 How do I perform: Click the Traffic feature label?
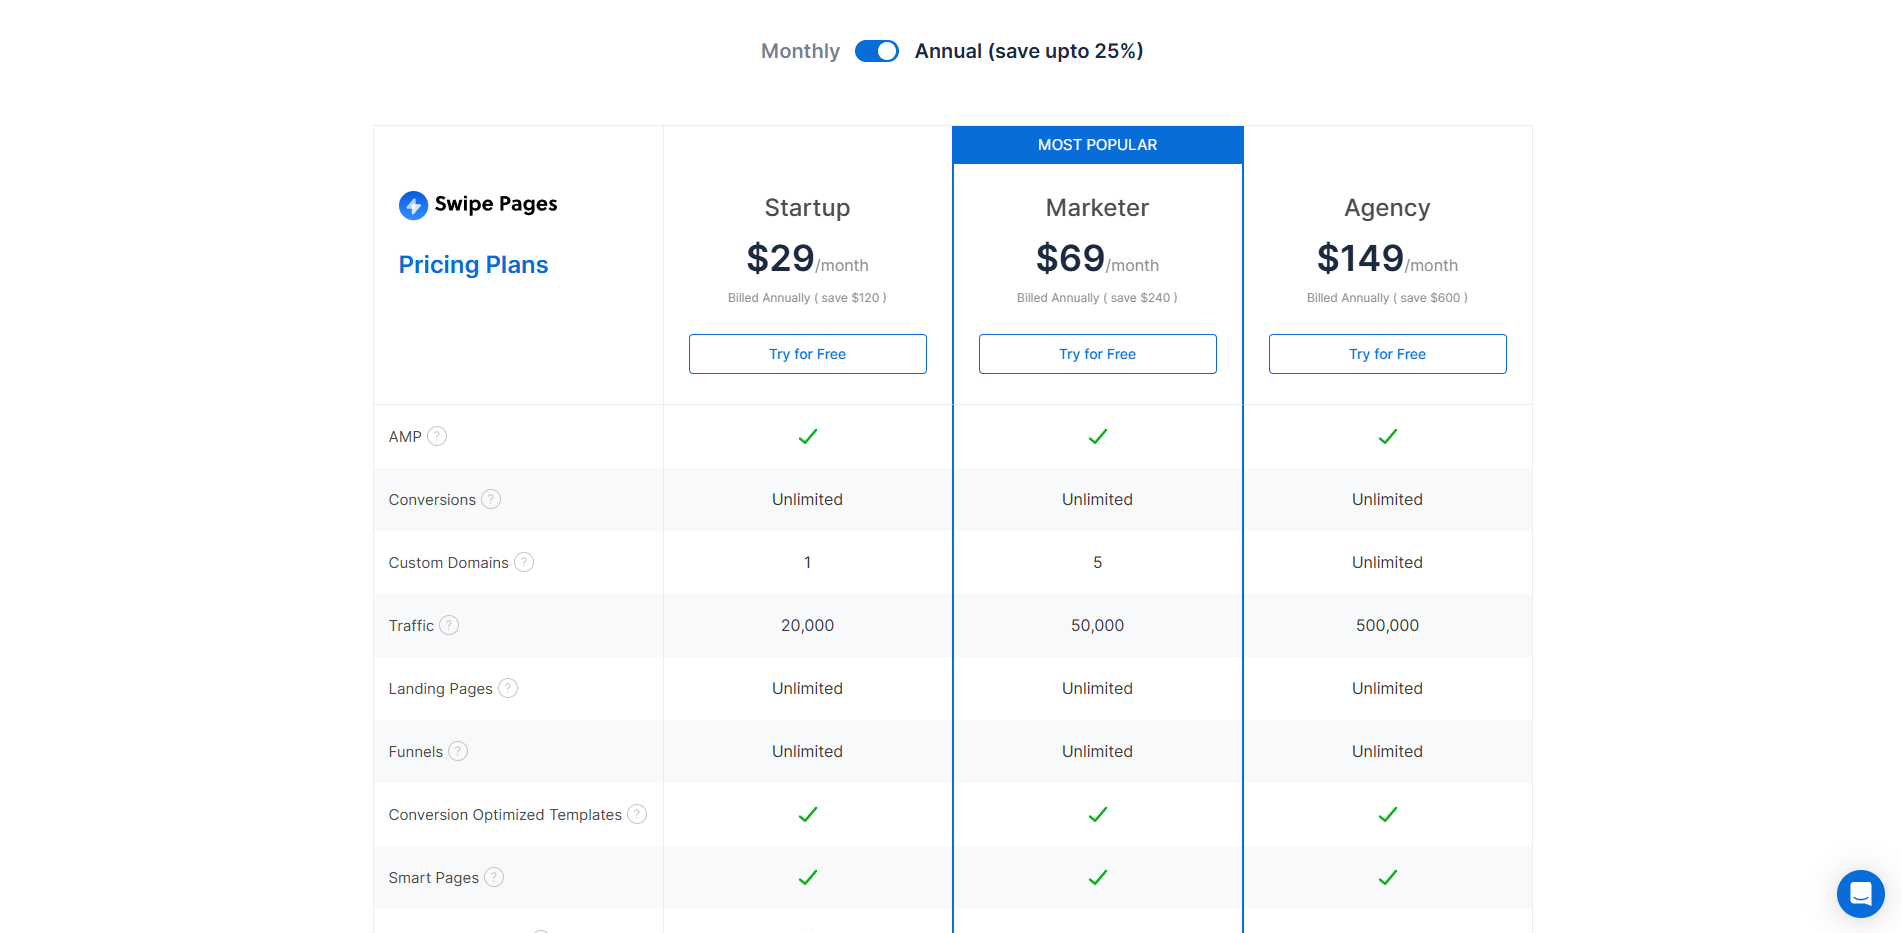point(411,626)
